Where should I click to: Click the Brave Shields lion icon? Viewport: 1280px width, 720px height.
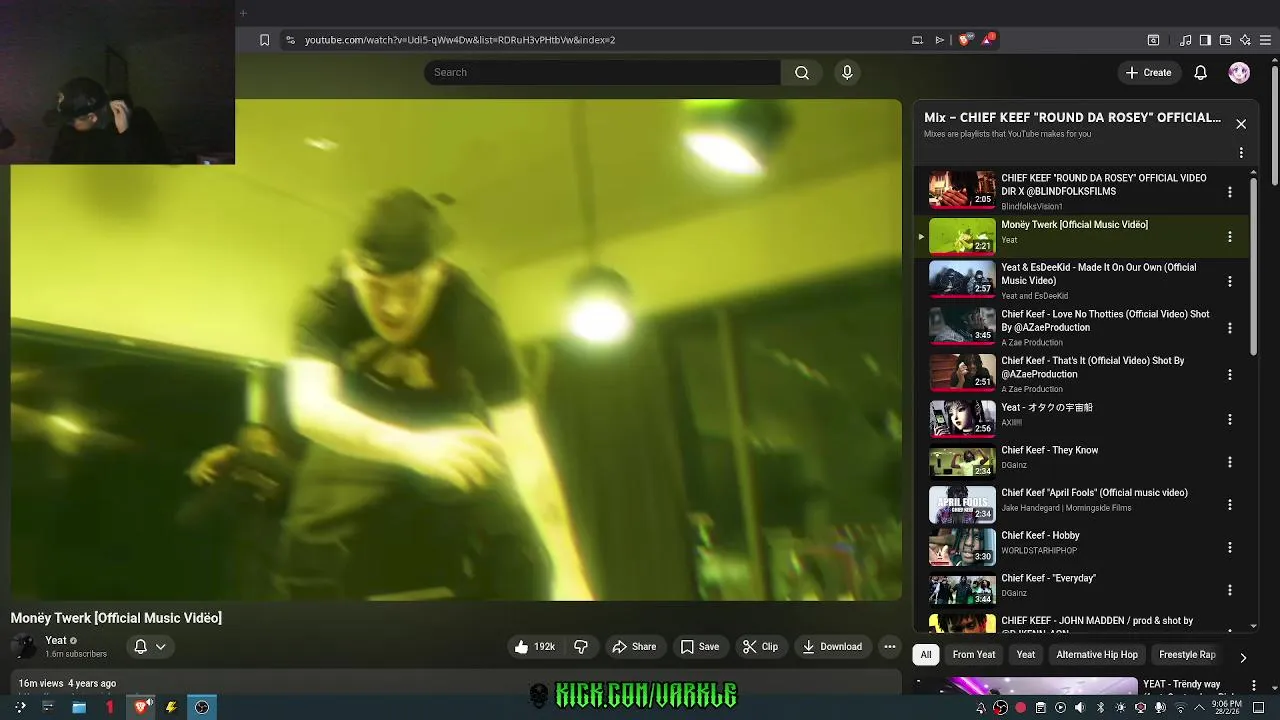[x=964, y=40]
